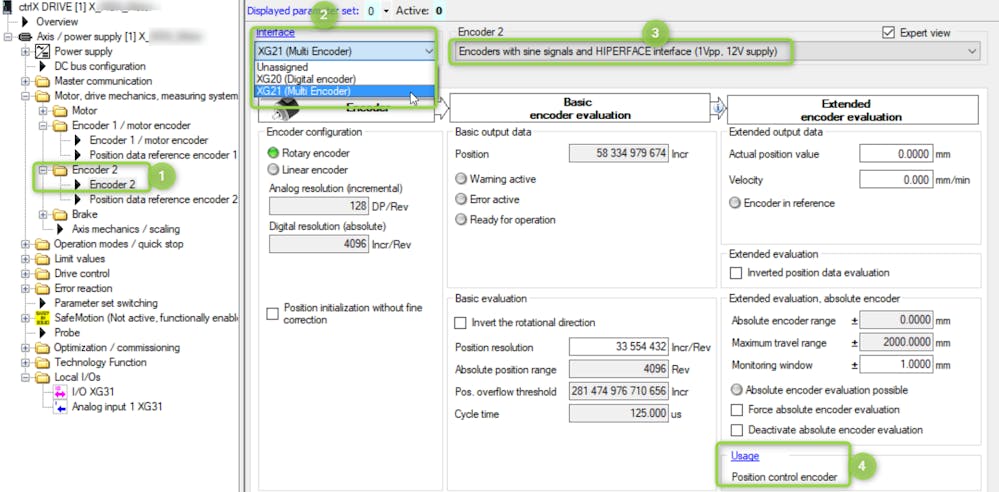The image size is (999, 492).
Task: Click the Master communication folder icon
Action: pos(43,81)
